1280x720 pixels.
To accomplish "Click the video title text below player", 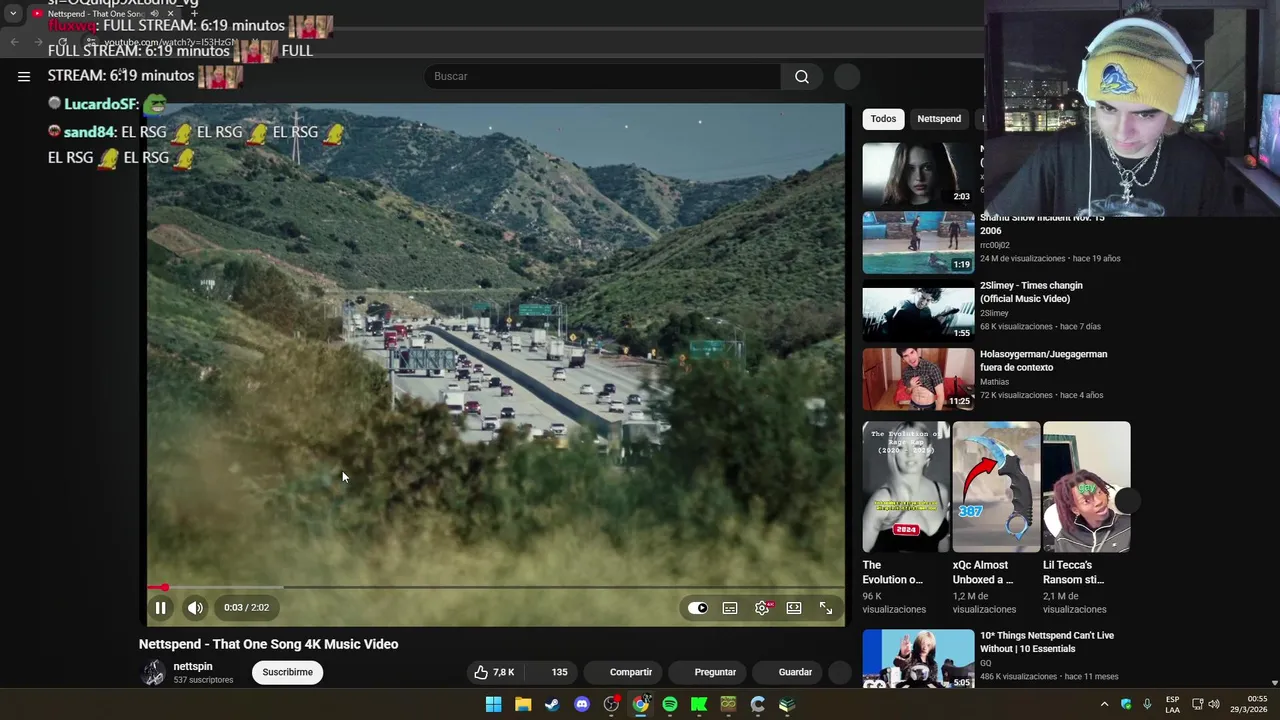I will [x=268, y=644].
